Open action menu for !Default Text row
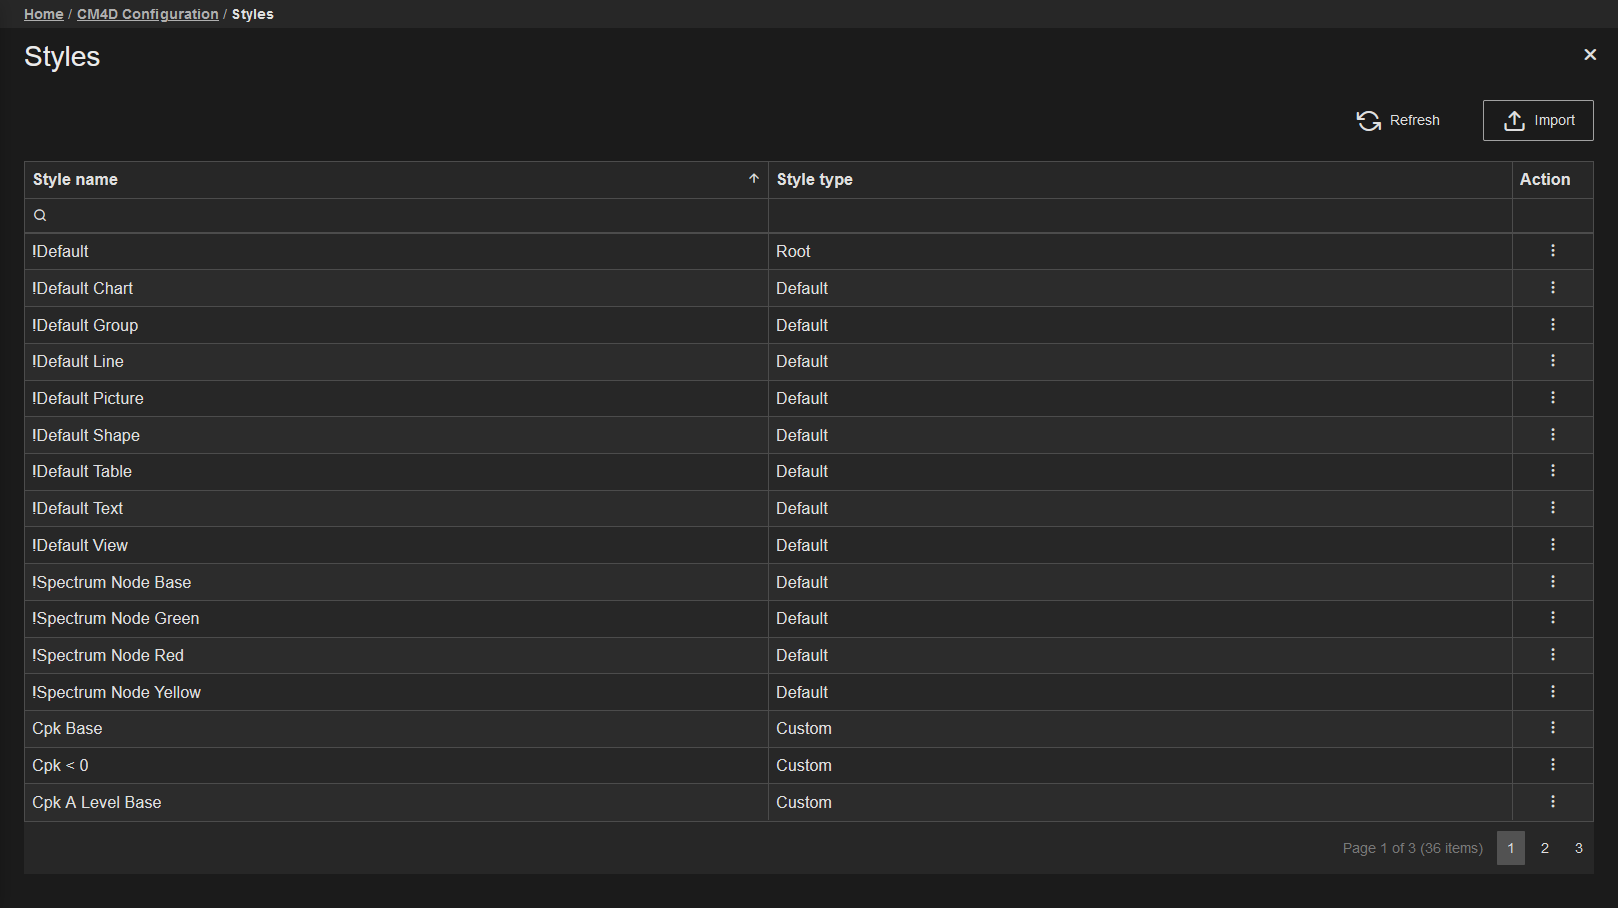1618x908 pixels. tap(1552, 508)
